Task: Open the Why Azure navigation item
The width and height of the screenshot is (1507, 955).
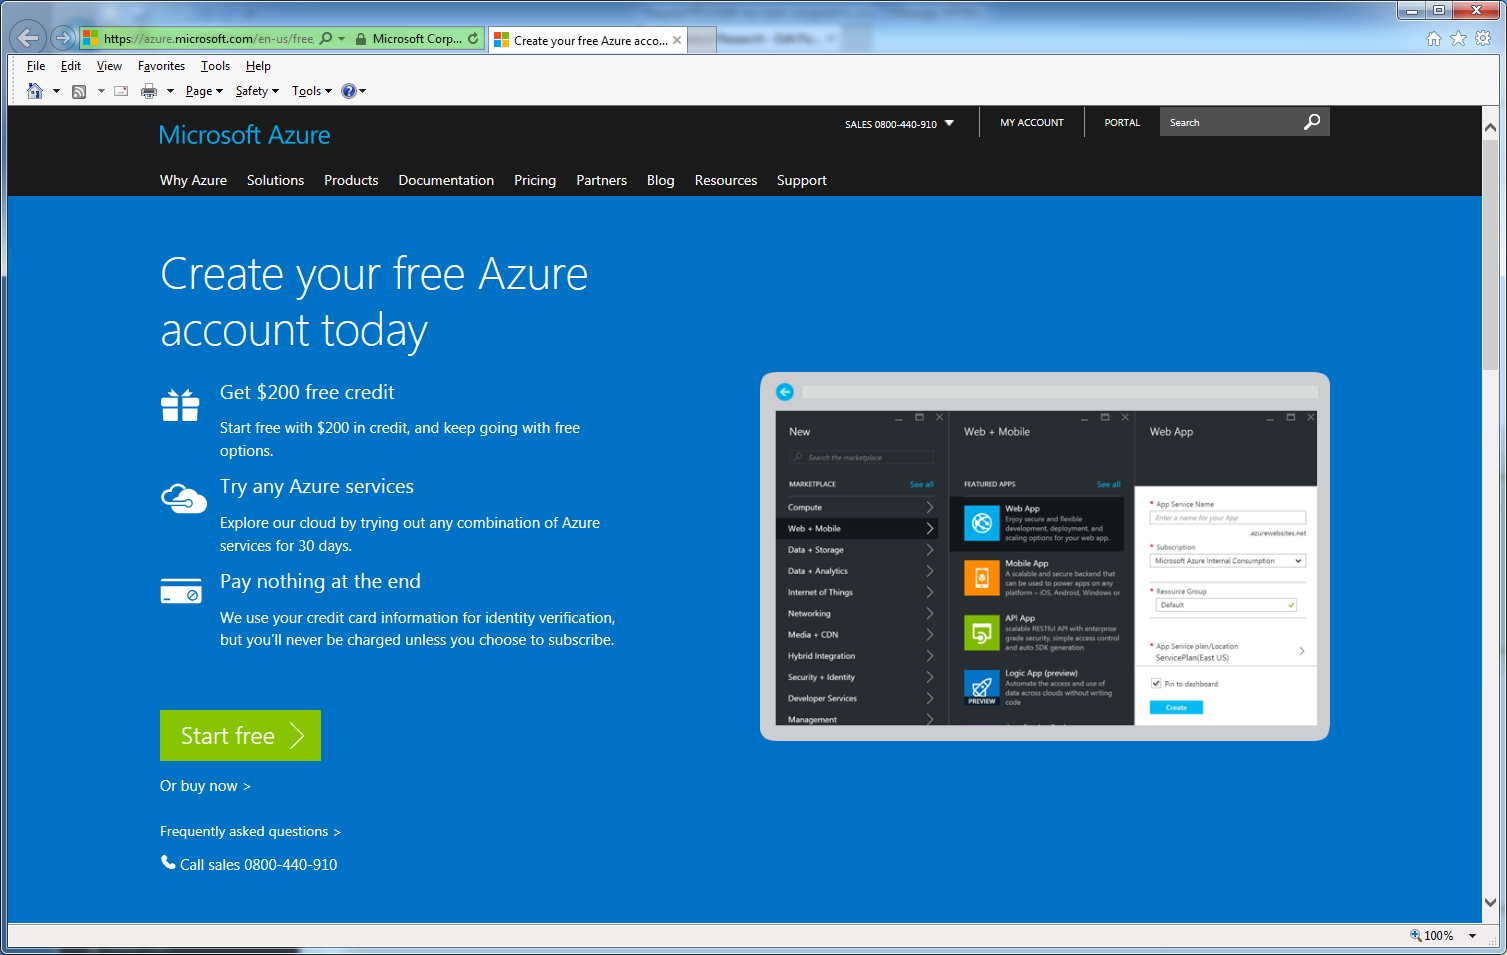Action: click(x=193, y=180)
